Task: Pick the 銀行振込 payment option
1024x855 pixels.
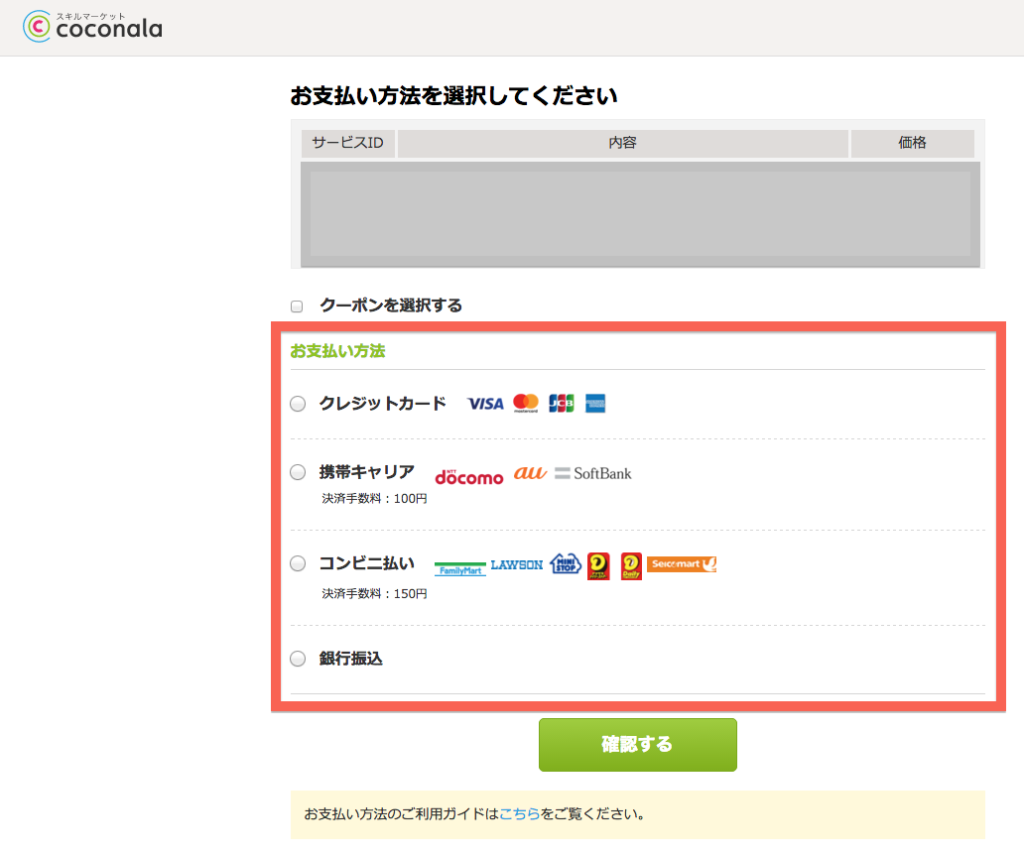Action: point(298,659)
